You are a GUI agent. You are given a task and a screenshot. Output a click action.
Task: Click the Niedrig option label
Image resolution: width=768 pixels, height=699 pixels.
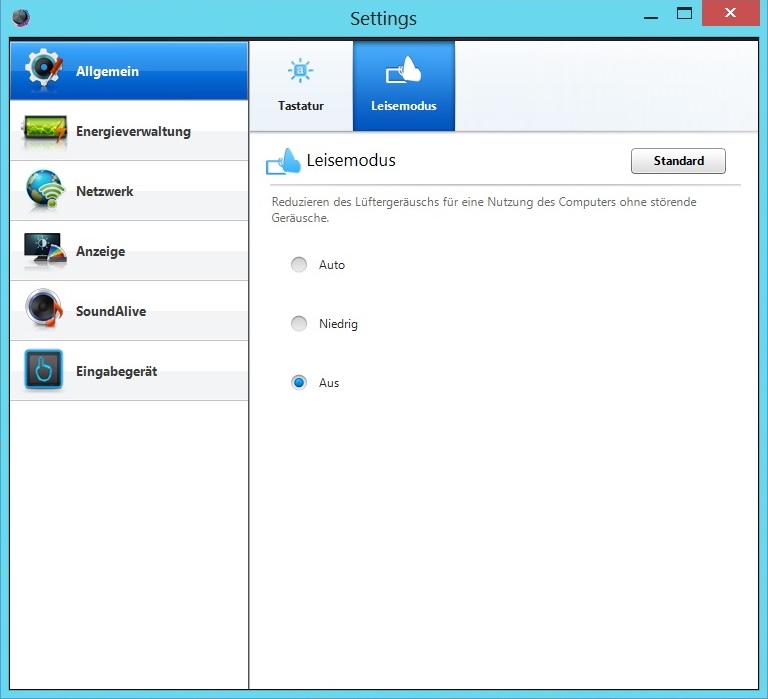tap(338, 324)
